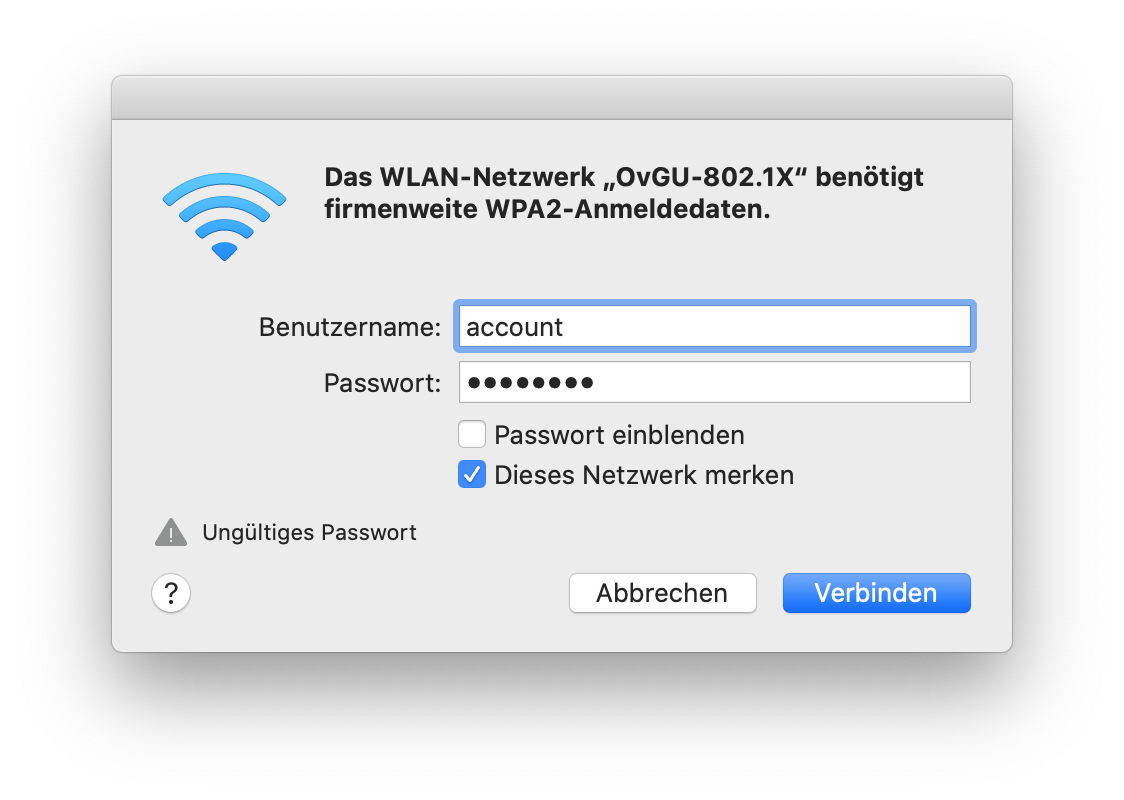Click Verbinden to connect
Screen dimensions: 1124x800
(876, 592)
